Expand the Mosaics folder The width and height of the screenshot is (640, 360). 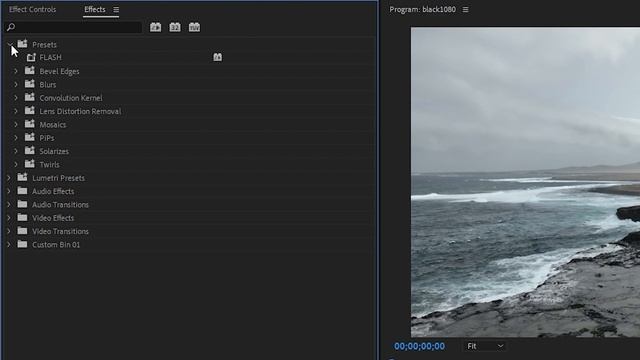point(16,124)
